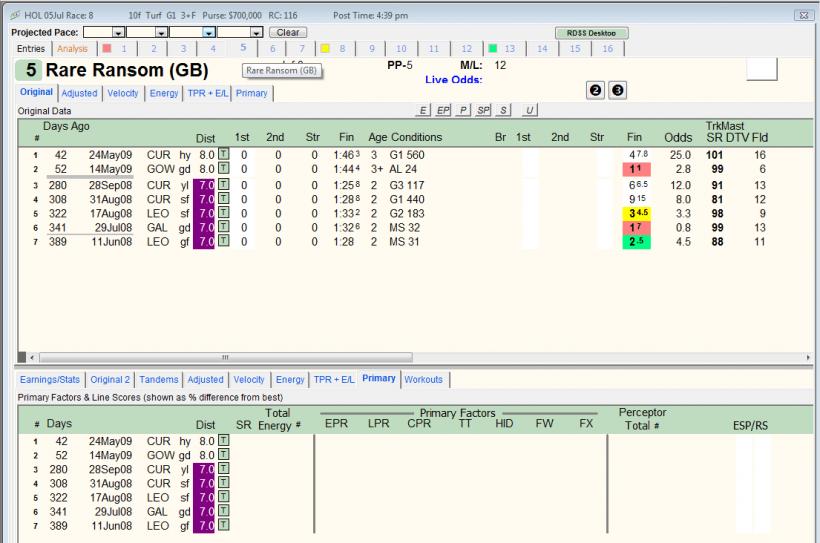Click the circled 2 icon button
This screenshot has height=543, width=820.
tap(595, 90)
